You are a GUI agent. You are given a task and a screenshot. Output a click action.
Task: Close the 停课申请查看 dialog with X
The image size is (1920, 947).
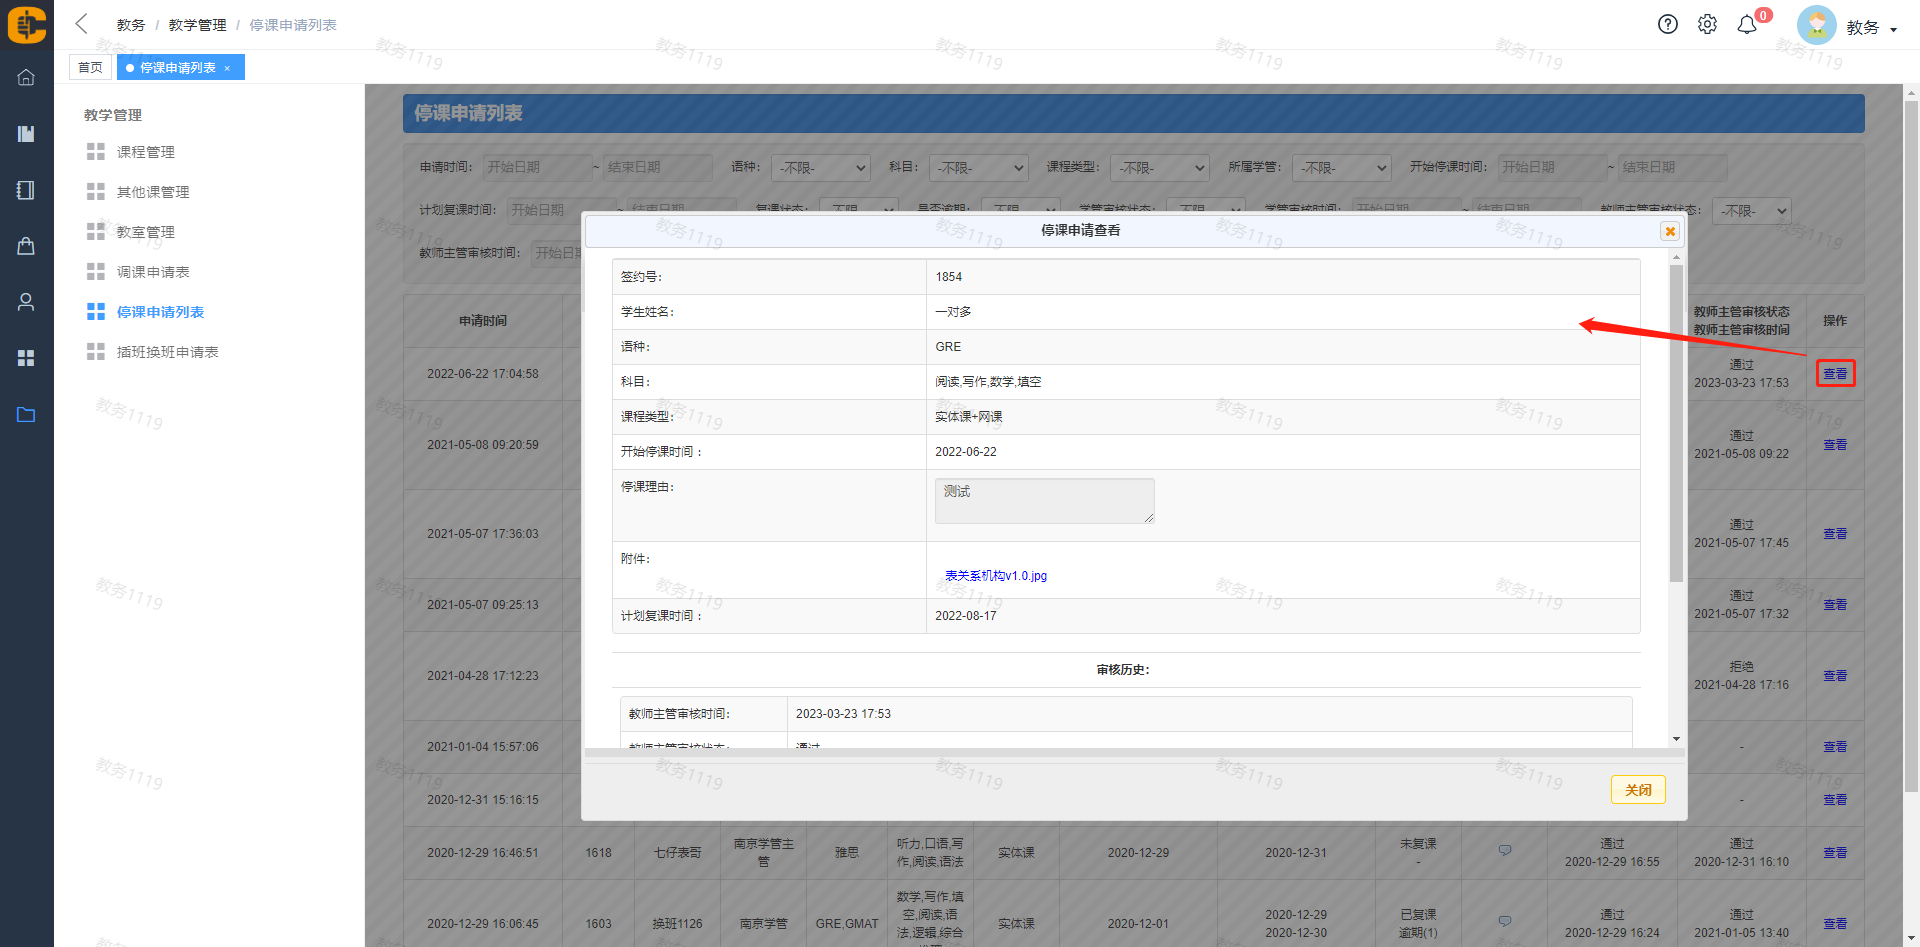pyautogui.click(x=1669, y=231)
